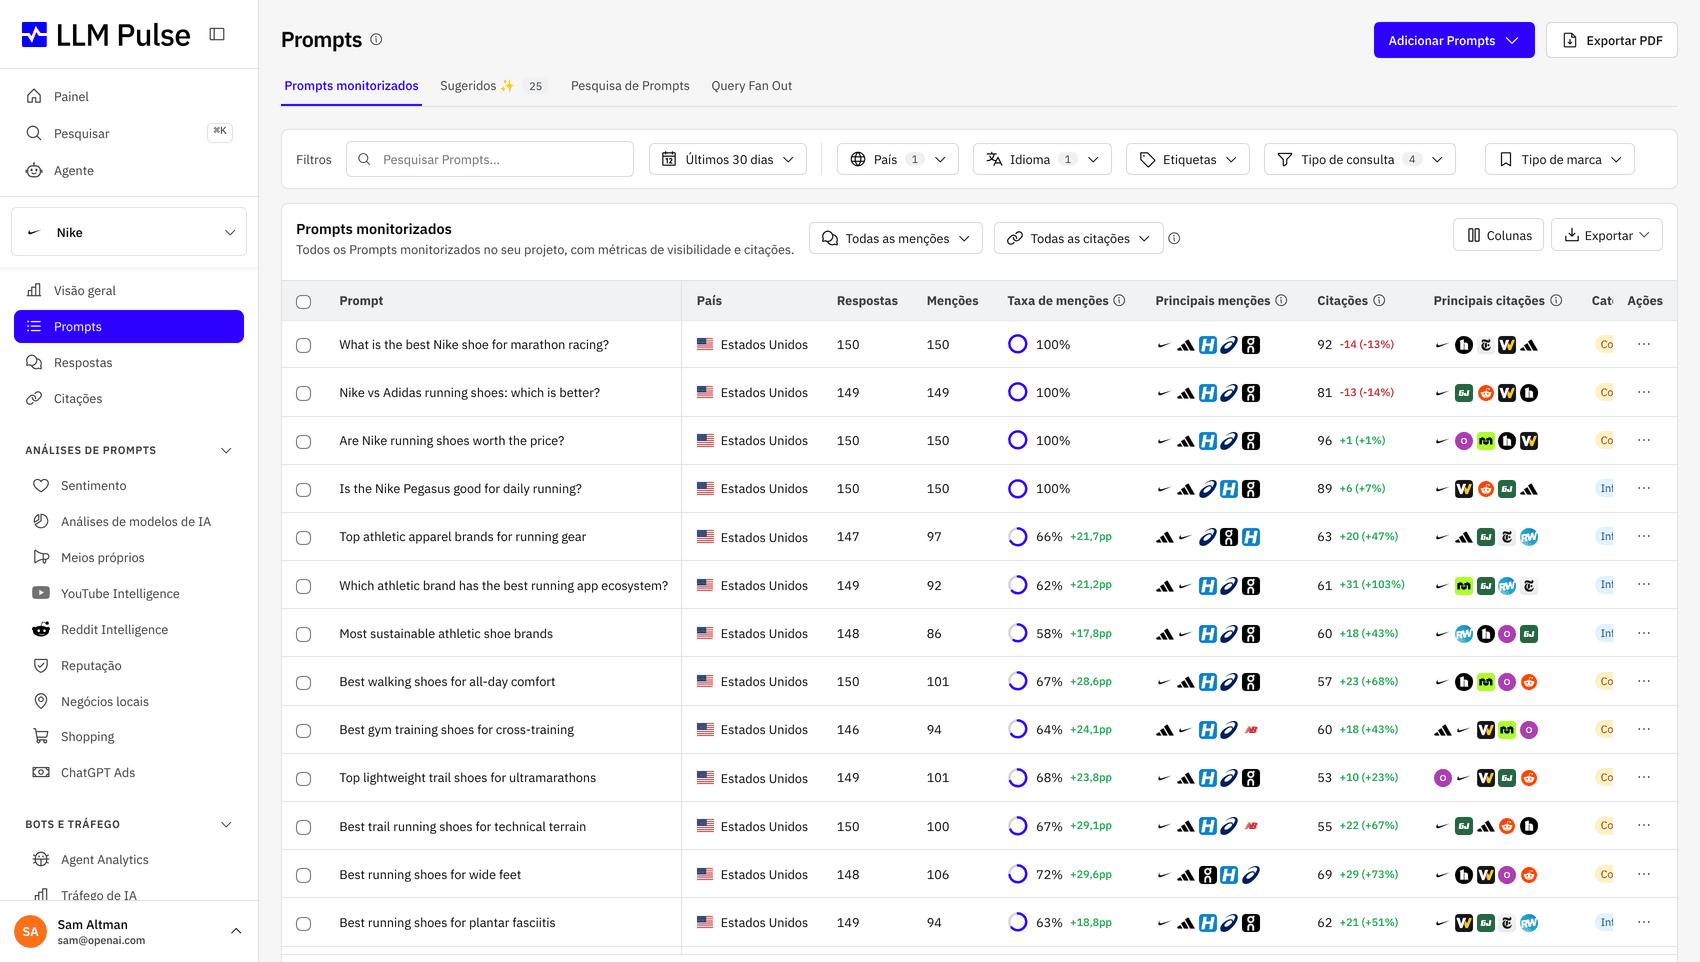Open the Colunas button
This screenshot has width=1700, height=962.
tap(1498, 235)
